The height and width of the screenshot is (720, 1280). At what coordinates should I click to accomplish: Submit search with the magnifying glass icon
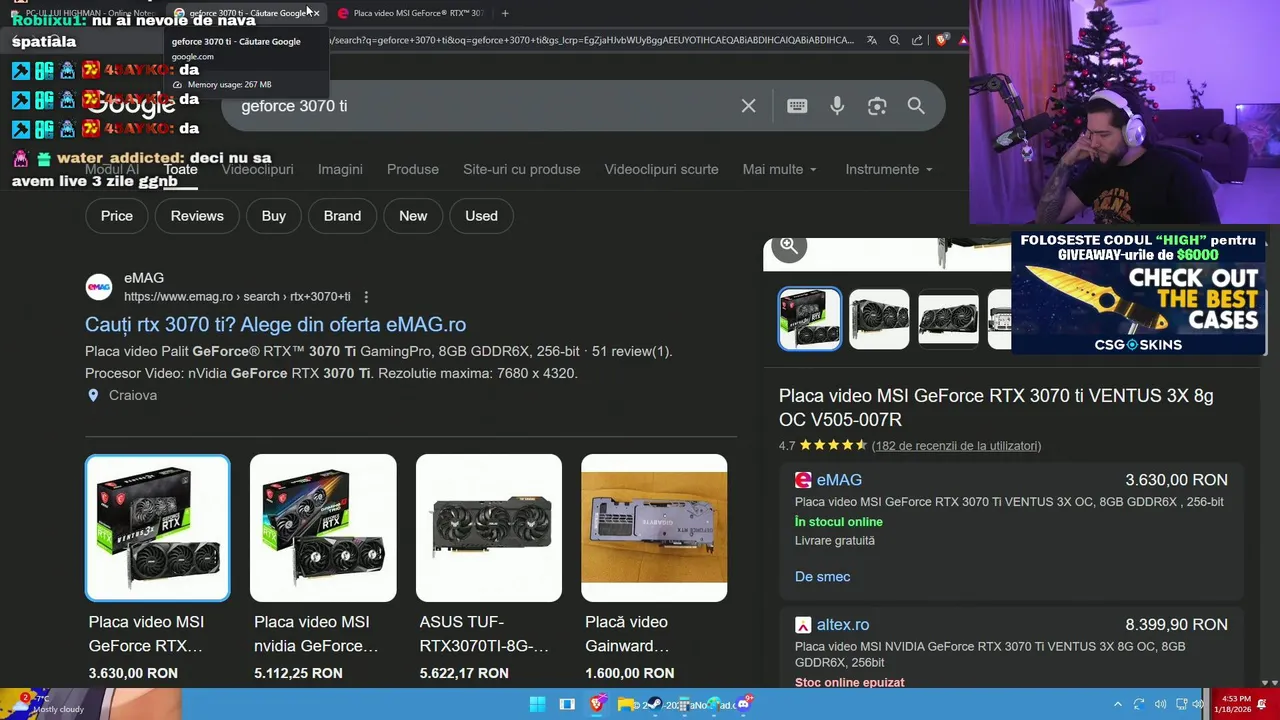point(916,106)
